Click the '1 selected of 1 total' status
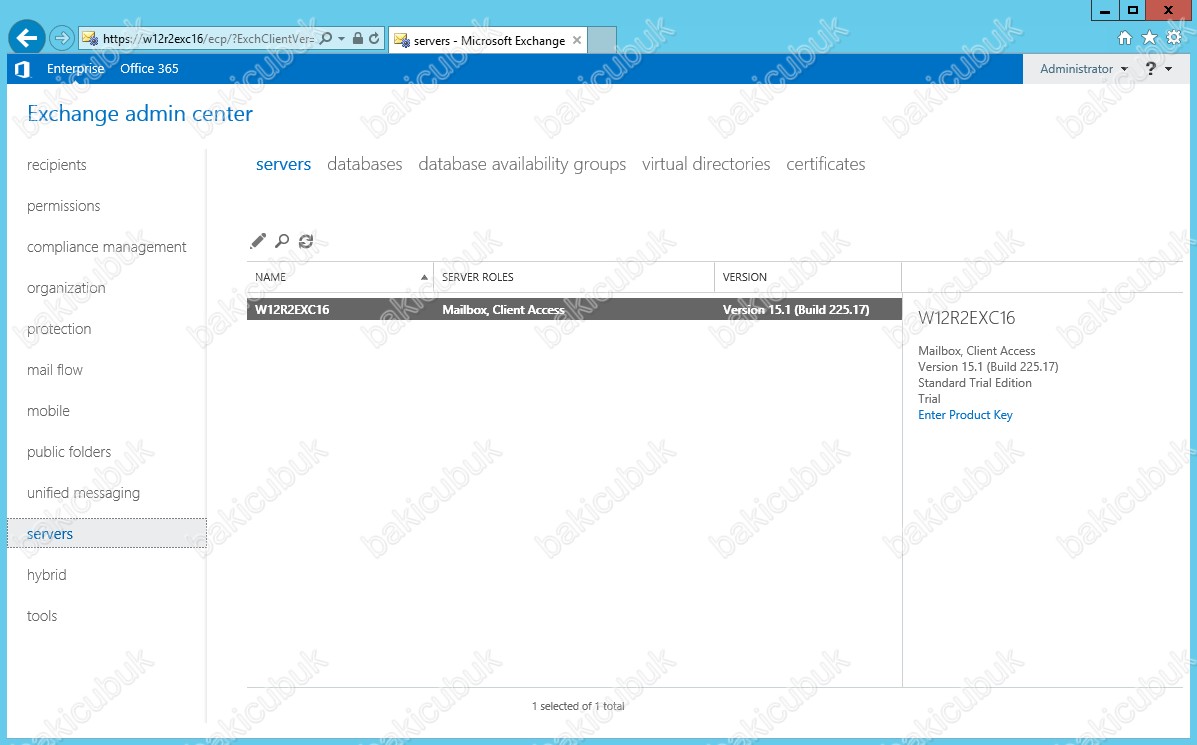Viewport: 1197px width, 745px height. pyautogui.click(x=578, y=707)
